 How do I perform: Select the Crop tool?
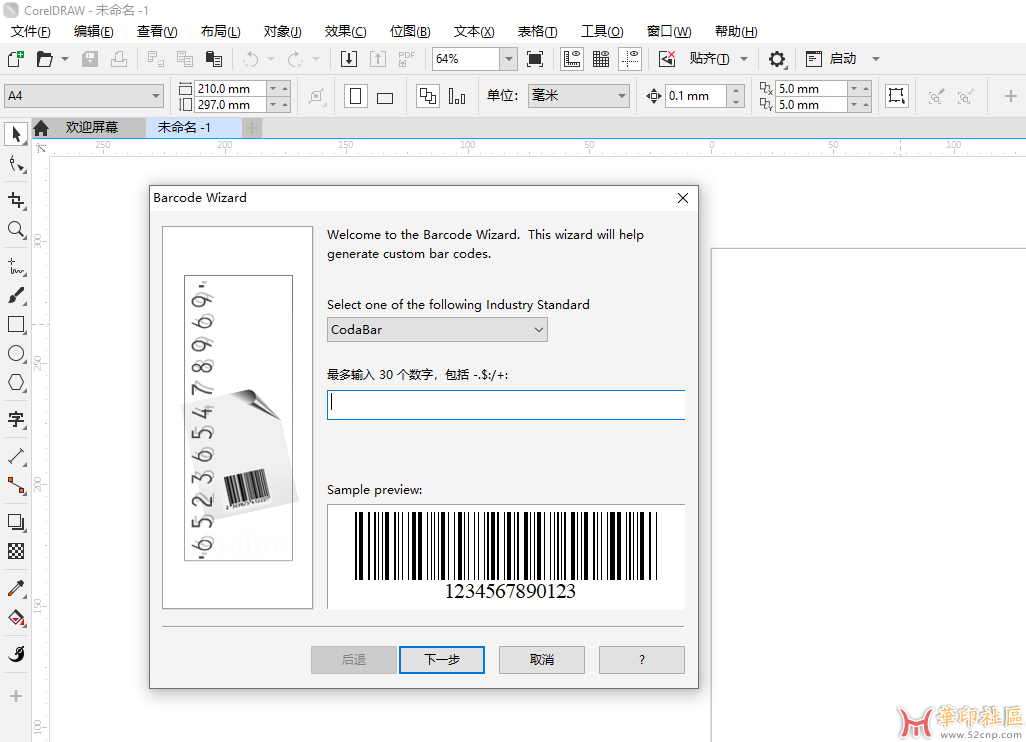click(16, 200)
